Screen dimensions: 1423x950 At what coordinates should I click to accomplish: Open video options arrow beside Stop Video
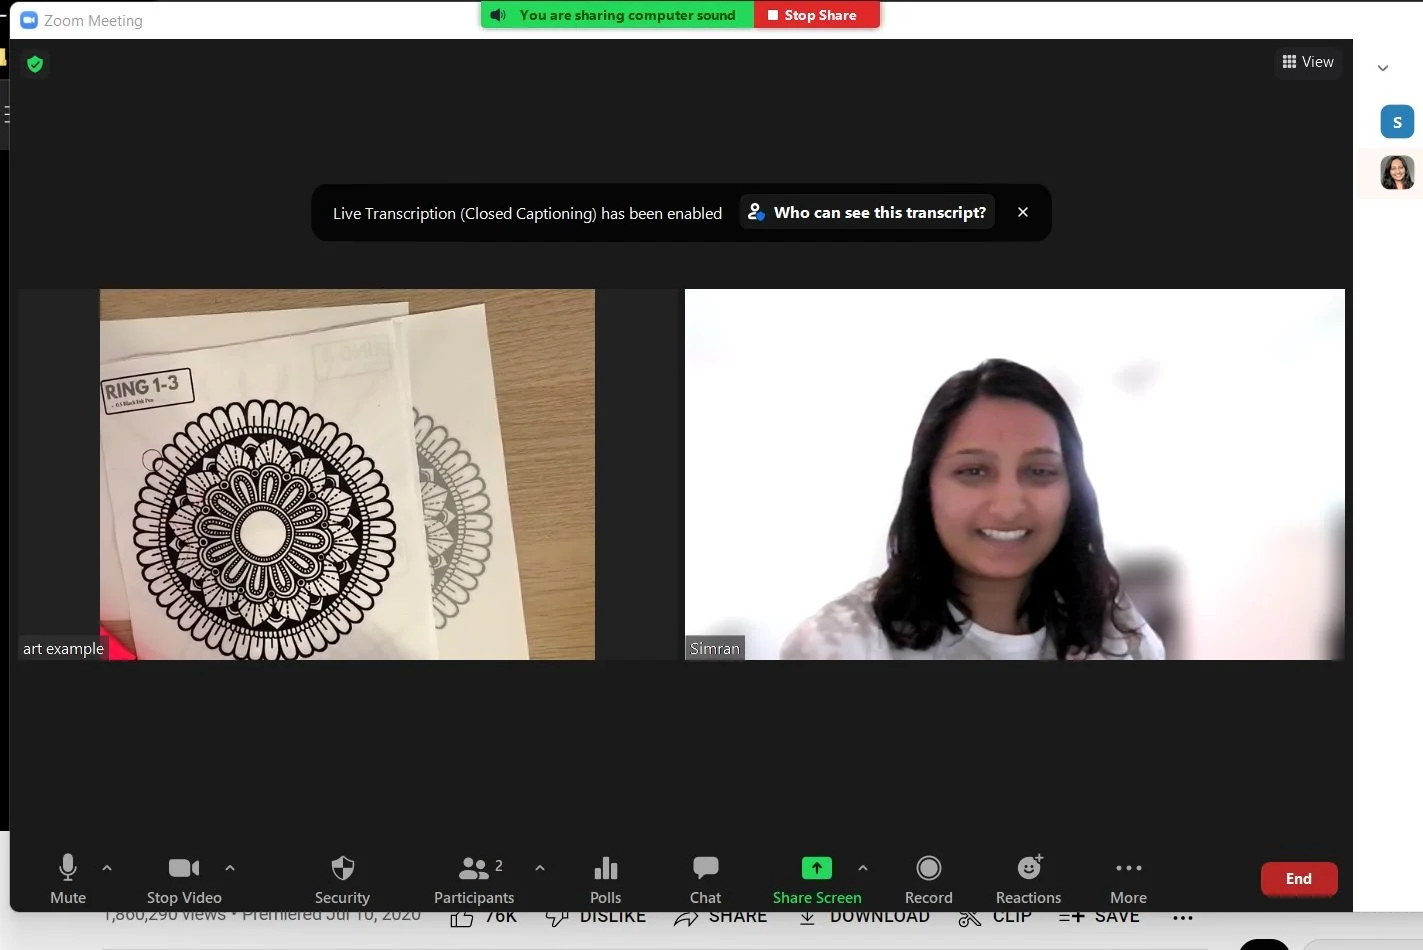(x=230, y=868)
